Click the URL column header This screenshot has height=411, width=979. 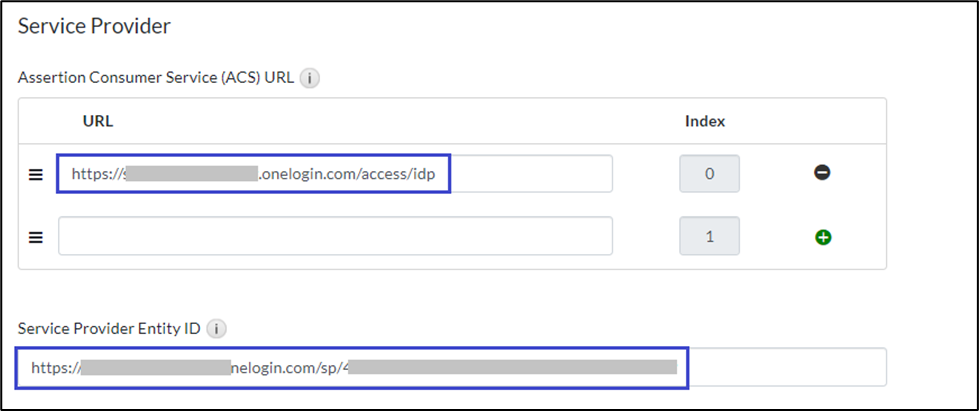(97, 122)
